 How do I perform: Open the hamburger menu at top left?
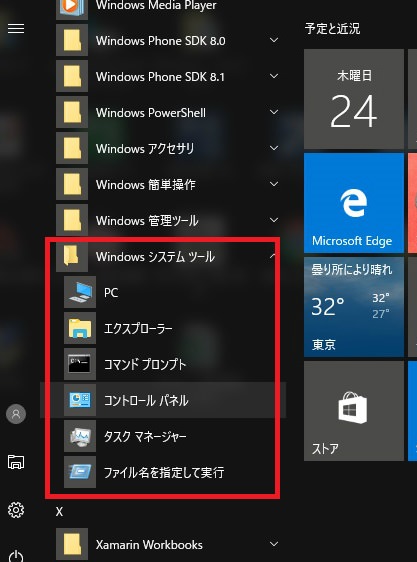click(16, 29)
